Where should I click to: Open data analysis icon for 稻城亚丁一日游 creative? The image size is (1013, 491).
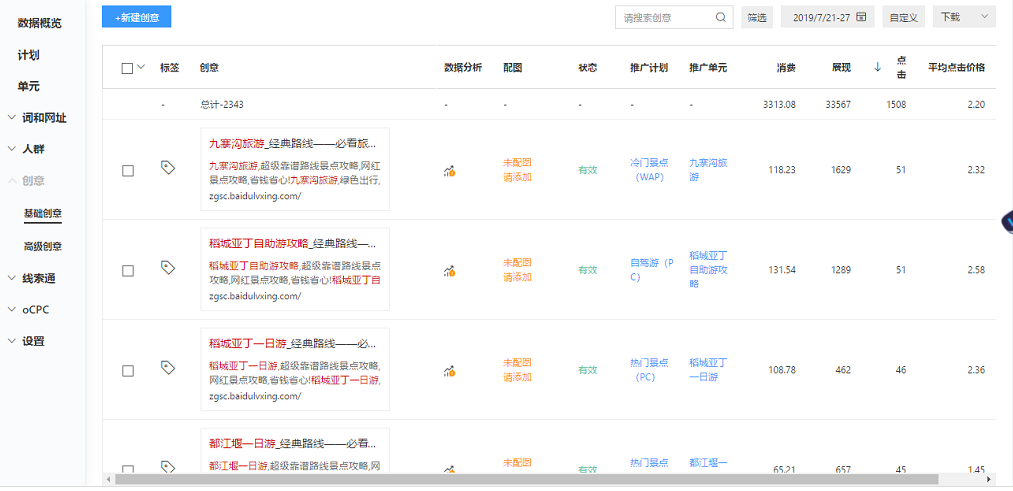click(449, 371)
